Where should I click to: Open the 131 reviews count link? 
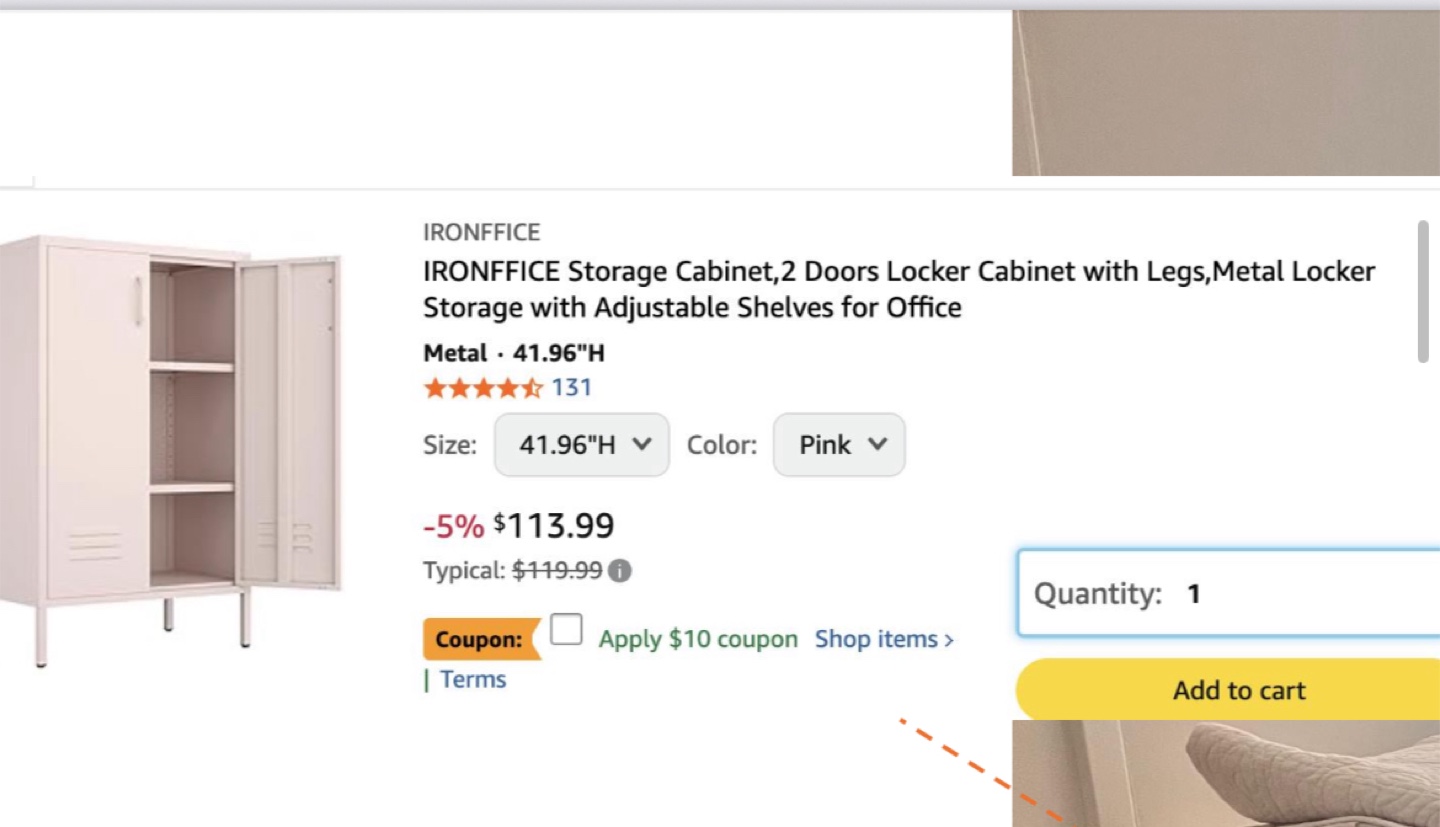(572, 388)
